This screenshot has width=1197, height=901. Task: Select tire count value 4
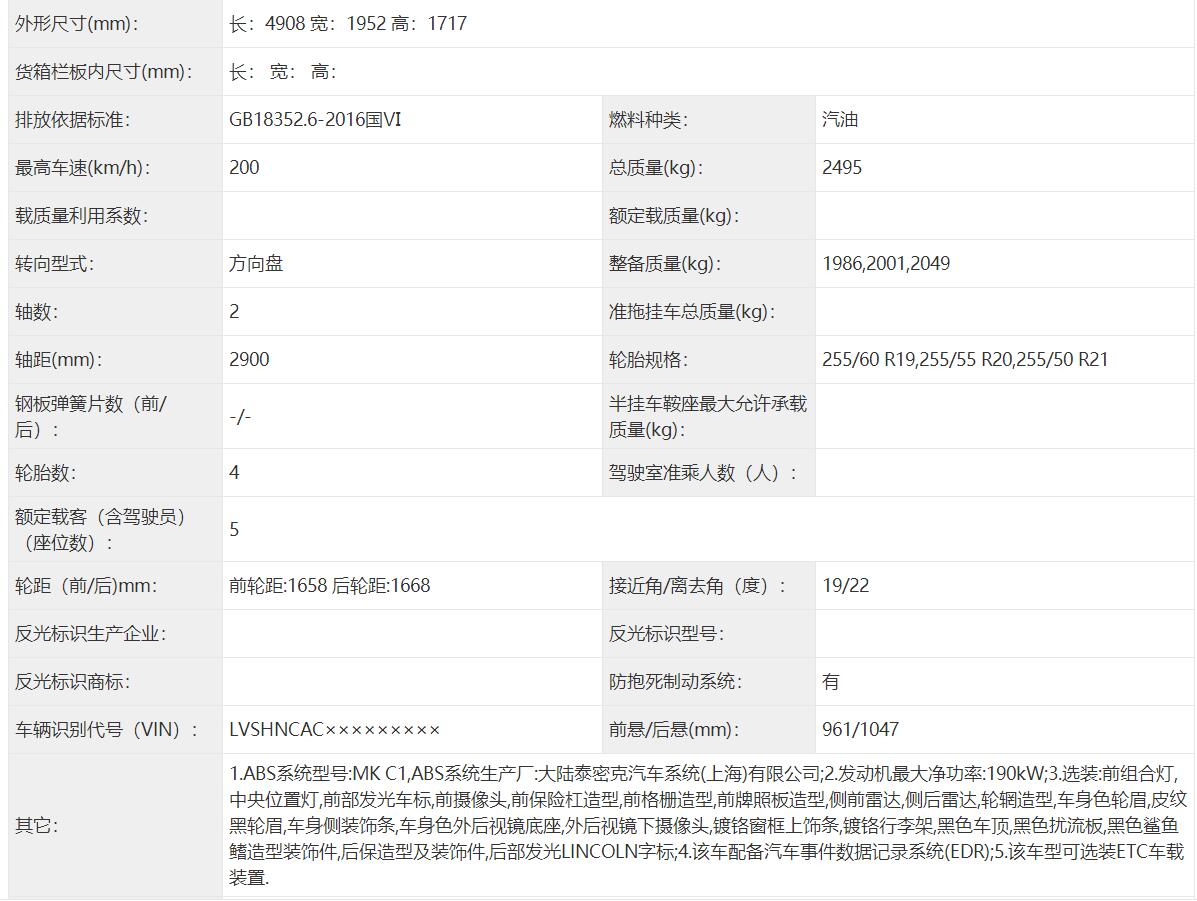(234, 473)
